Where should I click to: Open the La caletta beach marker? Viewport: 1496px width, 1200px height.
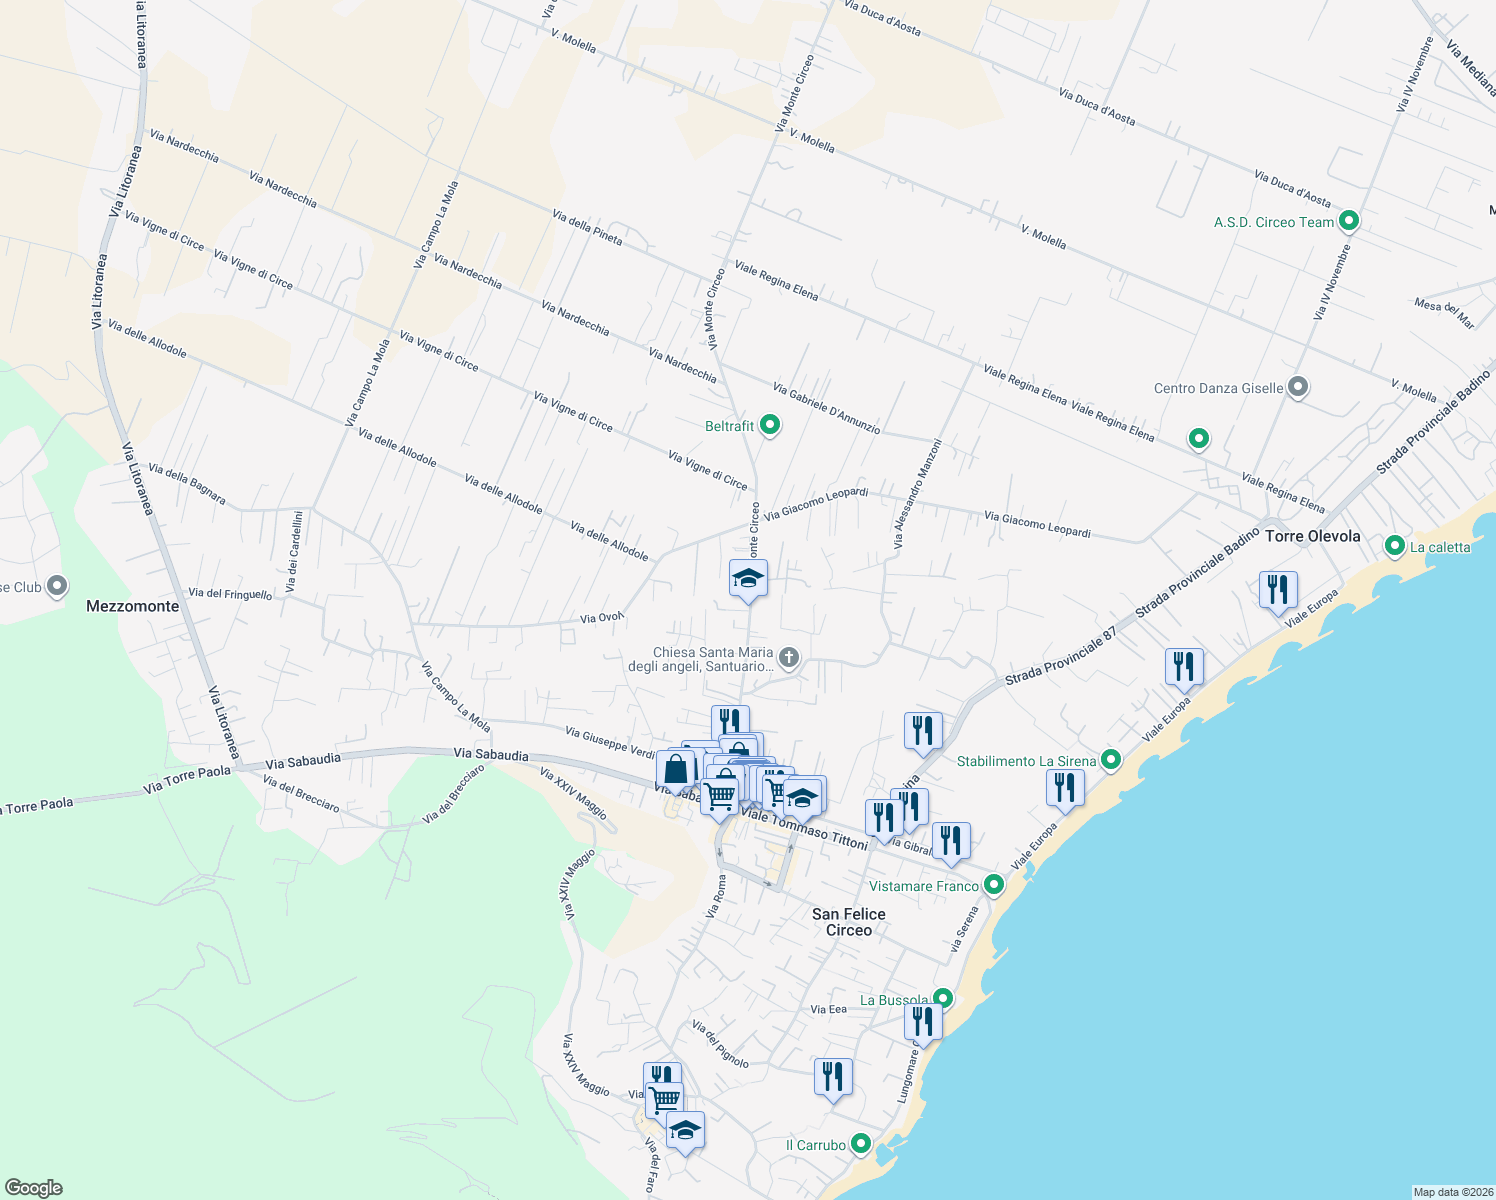pos(1394,546)
